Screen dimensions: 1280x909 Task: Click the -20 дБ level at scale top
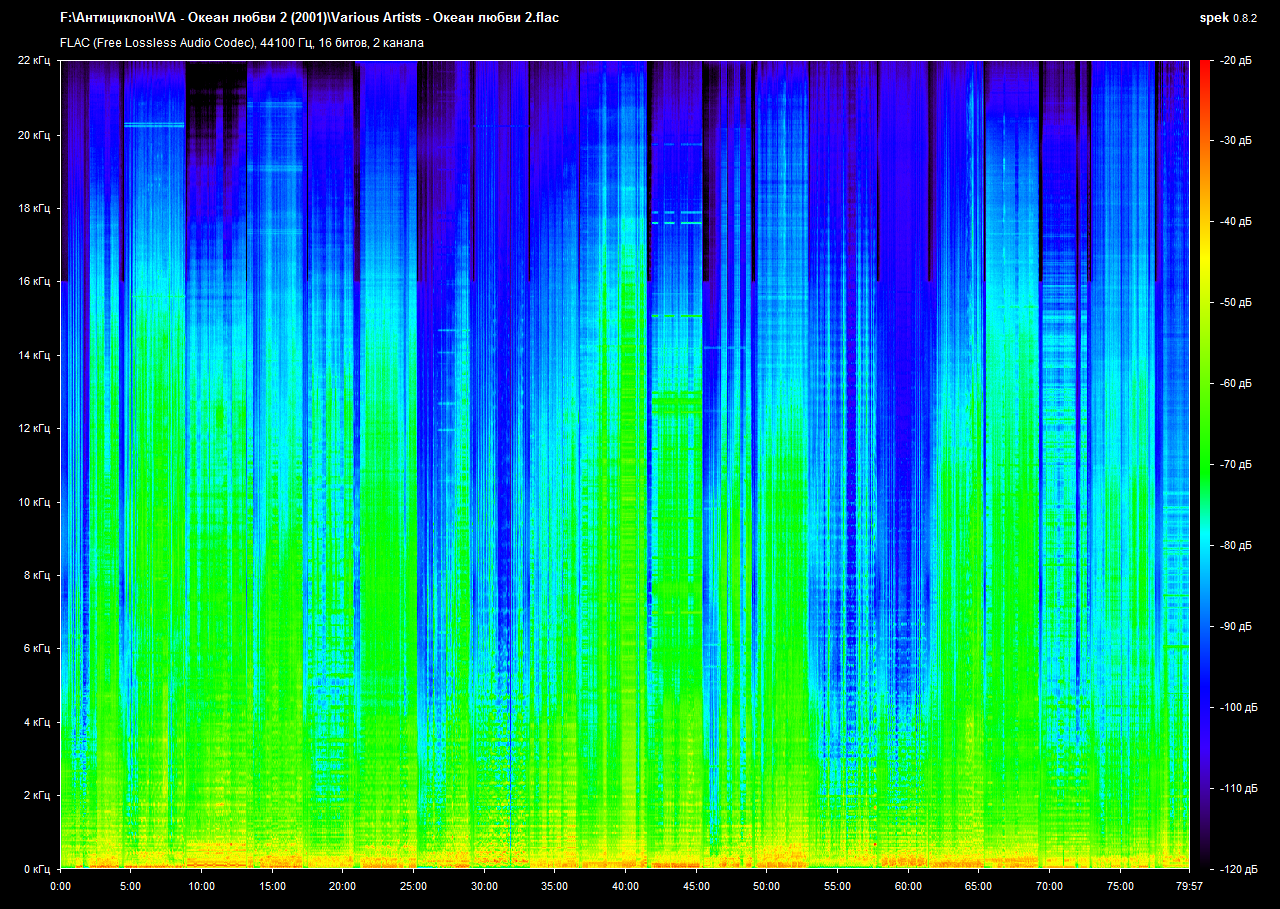1234,61
